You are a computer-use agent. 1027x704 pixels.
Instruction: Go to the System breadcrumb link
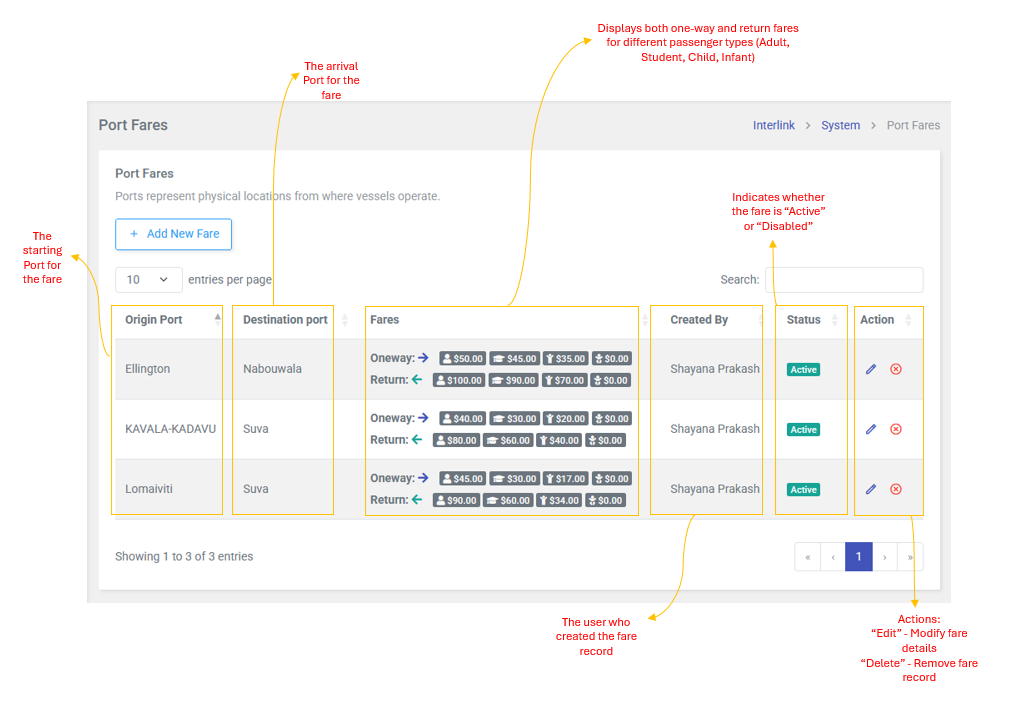click(840, 126)
